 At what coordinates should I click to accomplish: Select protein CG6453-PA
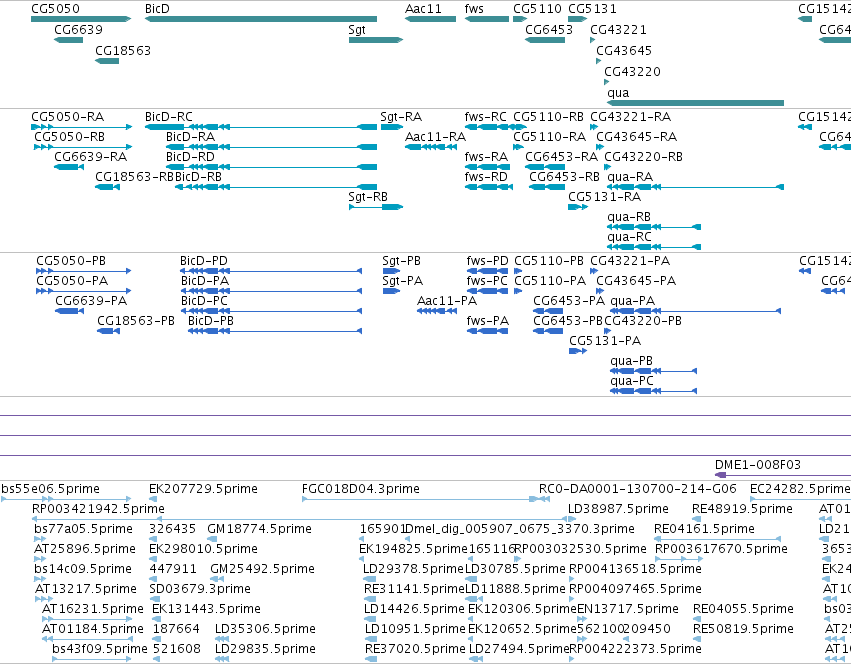coord(548,311)
